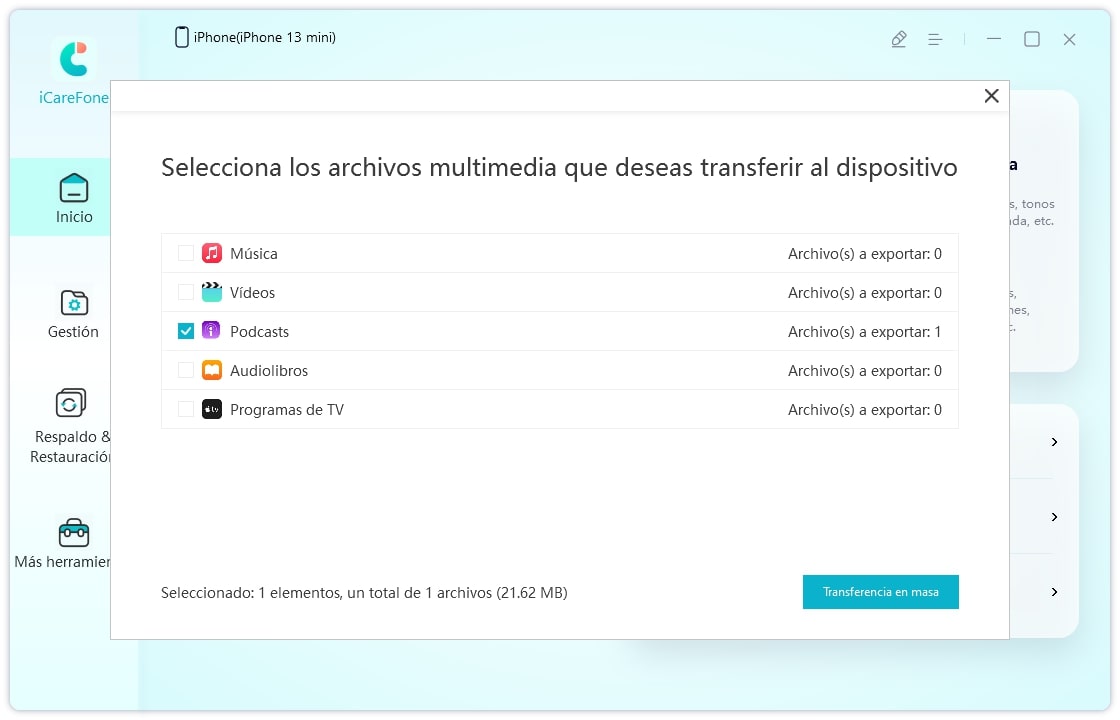Click Audiolibros 'Archivo(s) a exportar: 0'
Image resolution: width=1120 pixels, height=720 pixels.
[864, 371]
